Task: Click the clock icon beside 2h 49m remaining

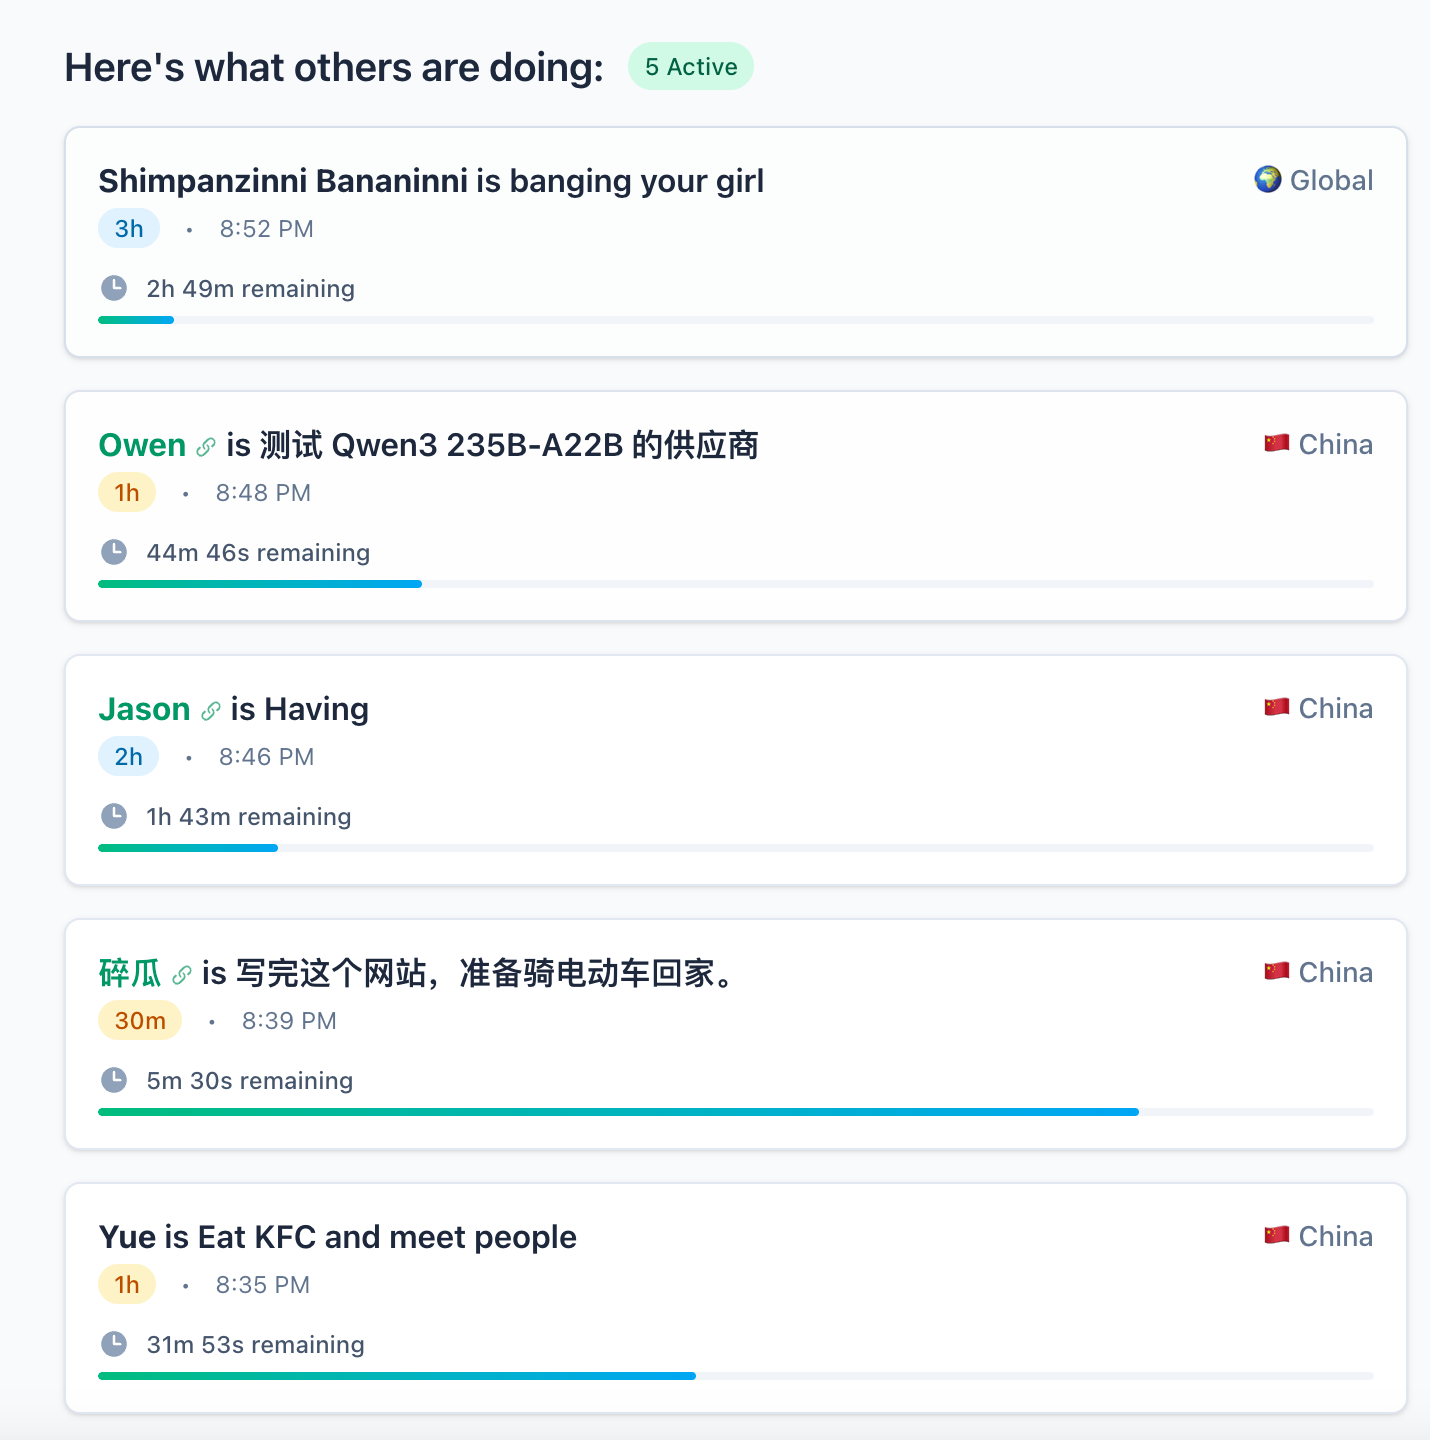Action: [x=114, y=288]
